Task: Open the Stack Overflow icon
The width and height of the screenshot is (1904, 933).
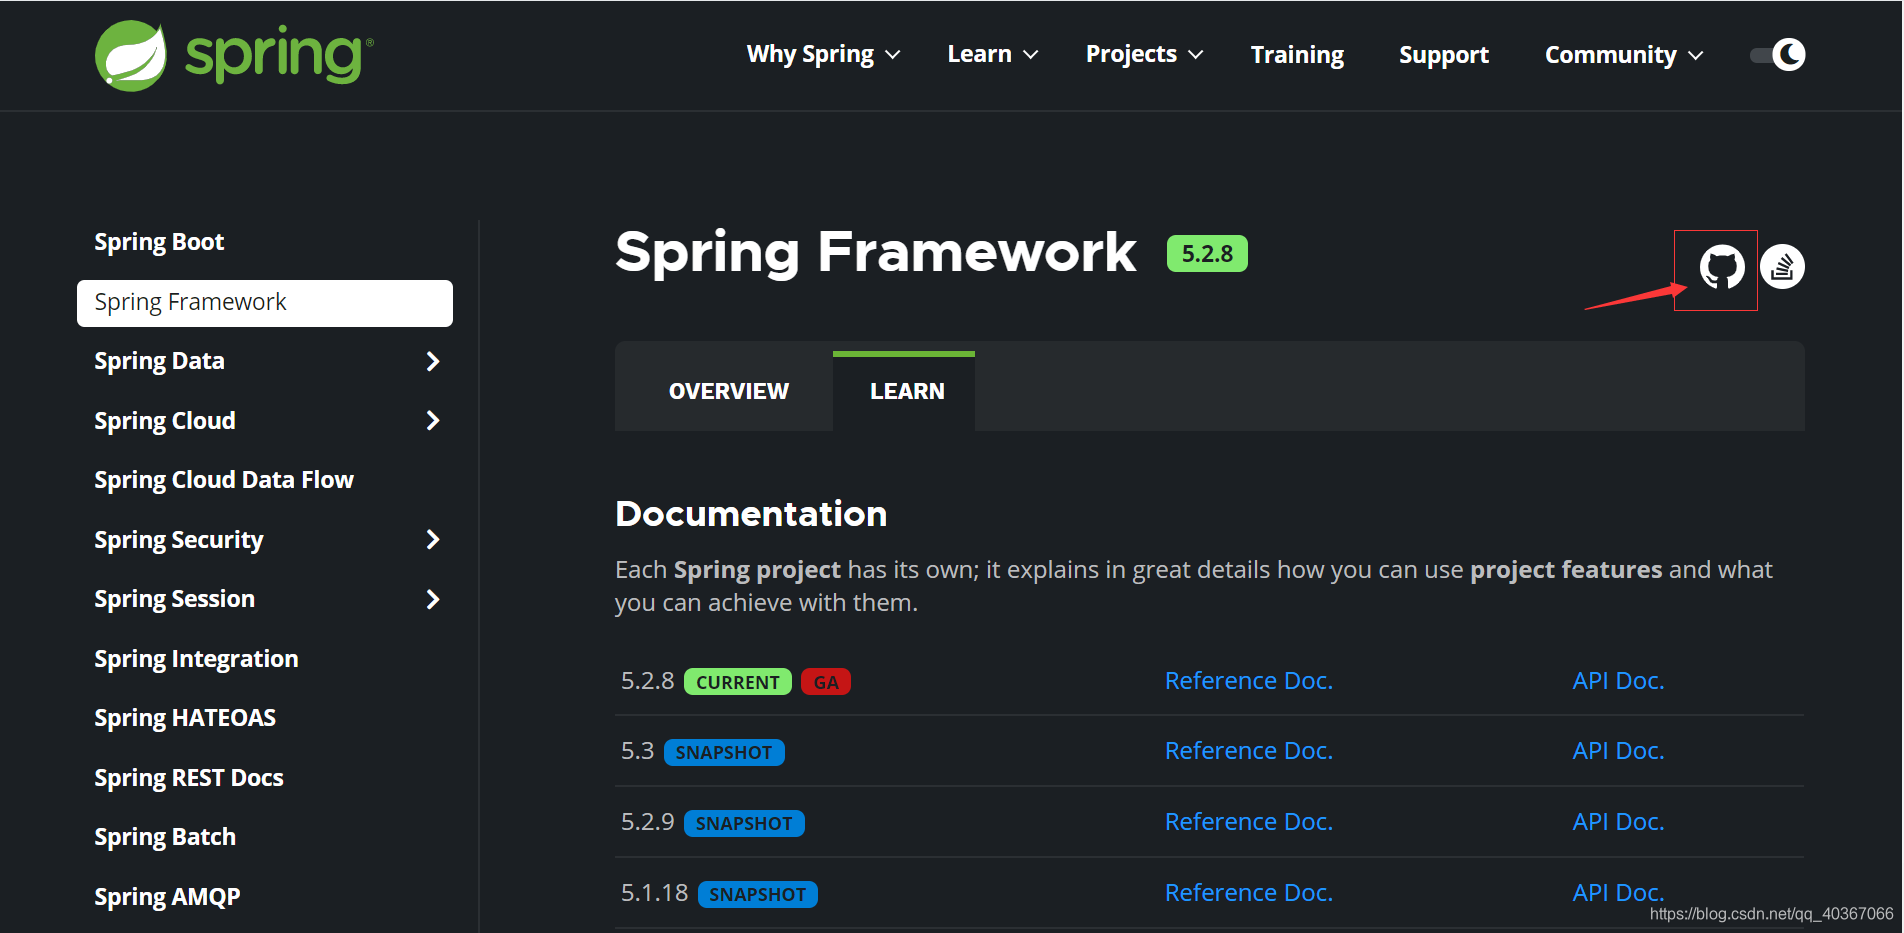Action: tap(1782, 267)
